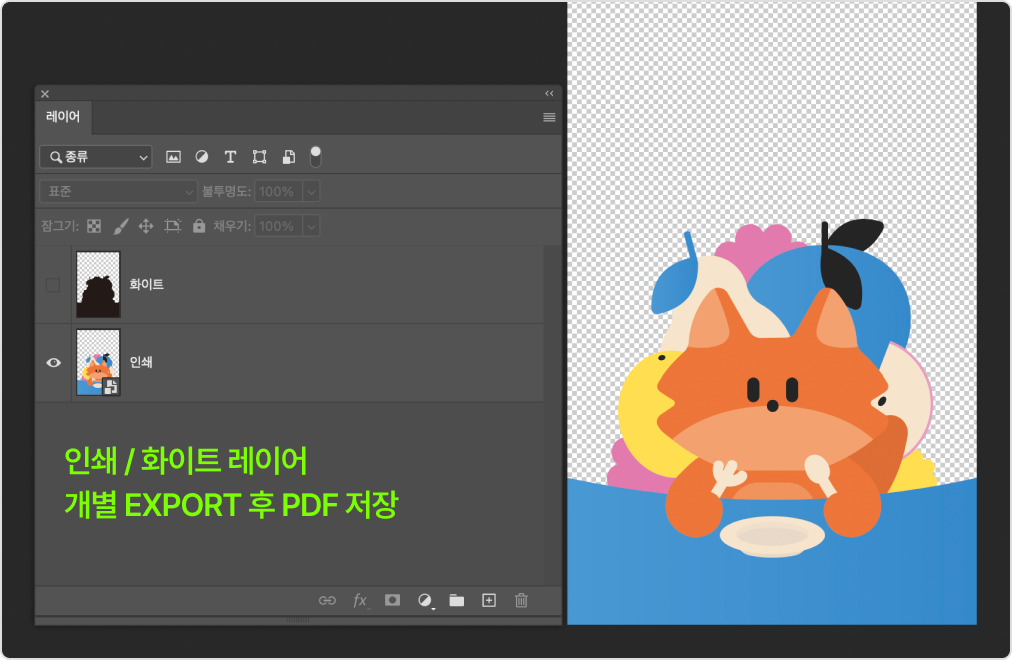The image size is (1012, 660).
Task: Open the 종류 filter type dropdown
Action: (x=96, y=157)
